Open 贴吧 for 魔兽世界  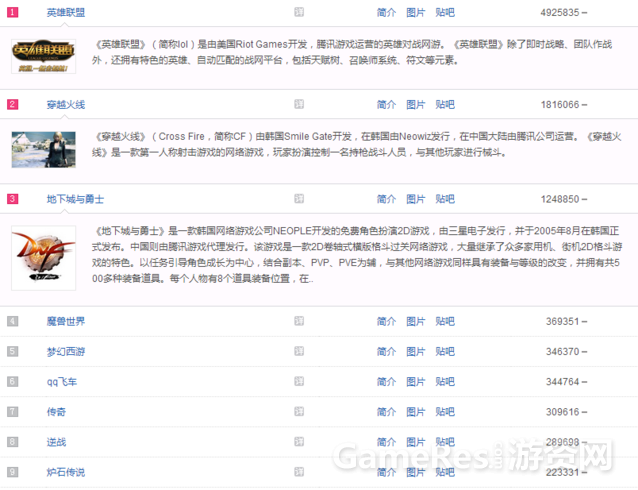445,321
